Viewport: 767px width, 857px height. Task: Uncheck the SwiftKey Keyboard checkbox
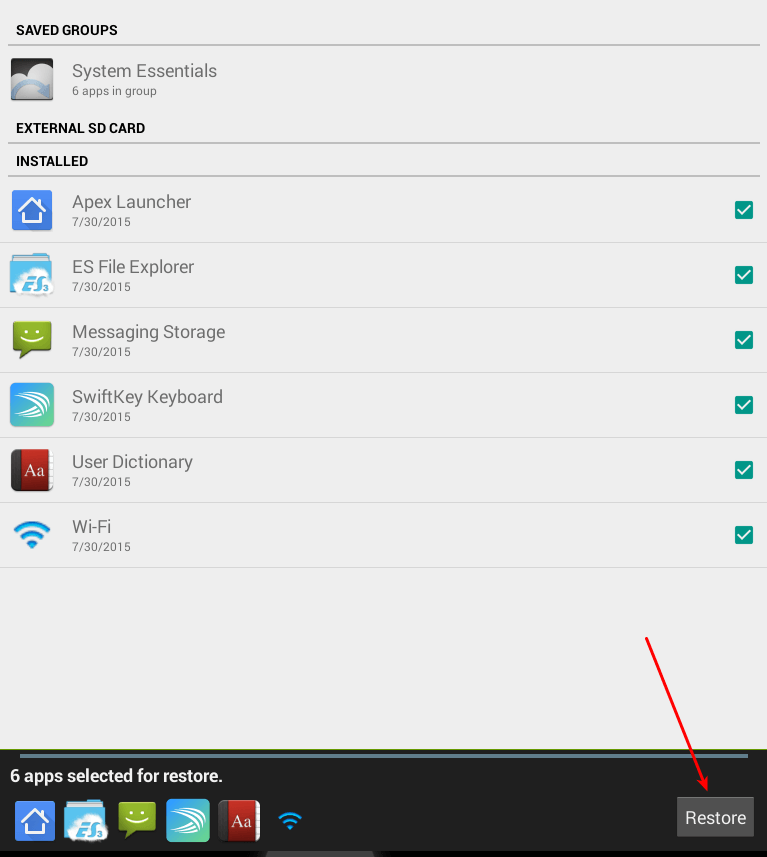[x=743, y=405]
